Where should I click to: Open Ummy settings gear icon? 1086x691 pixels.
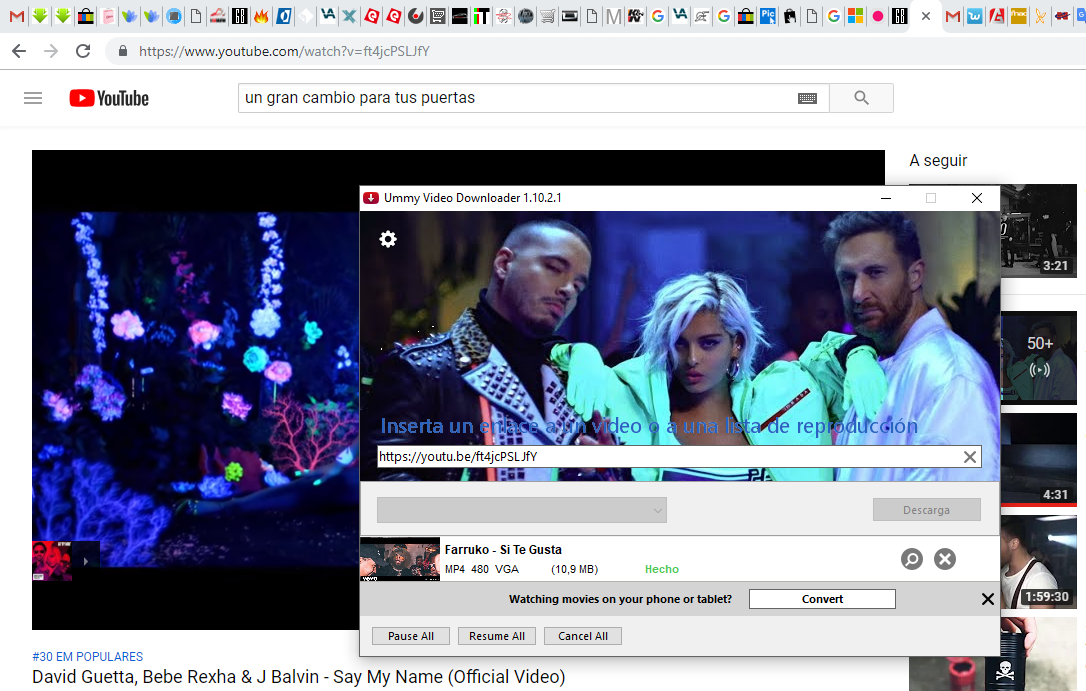point(388,239)
